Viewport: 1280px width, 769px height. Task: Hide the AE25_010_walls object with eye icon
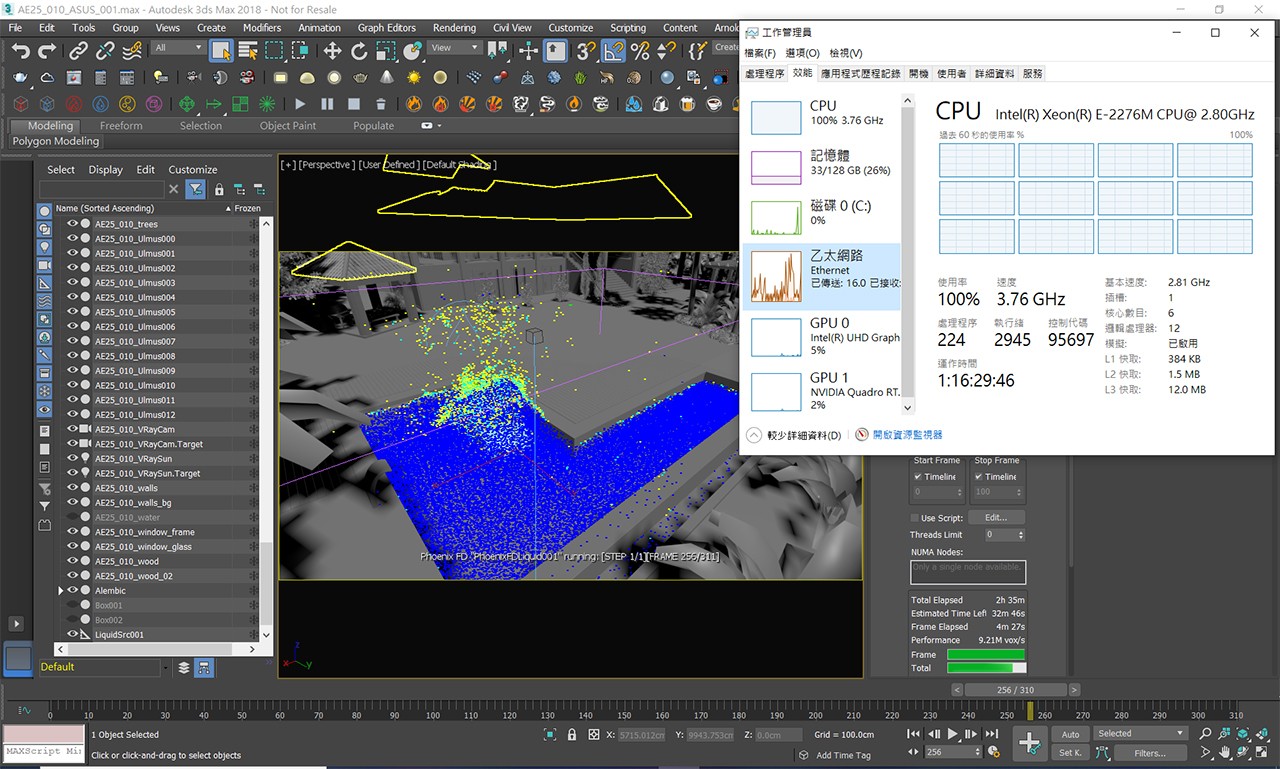click(72, 488)
